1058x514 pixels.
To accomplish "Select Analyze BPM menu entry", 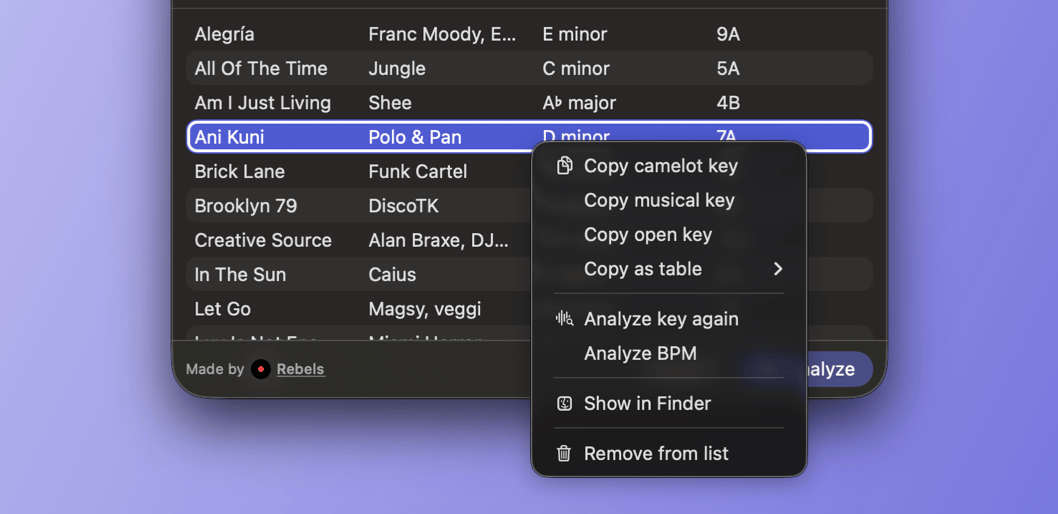I will (640, 354).
